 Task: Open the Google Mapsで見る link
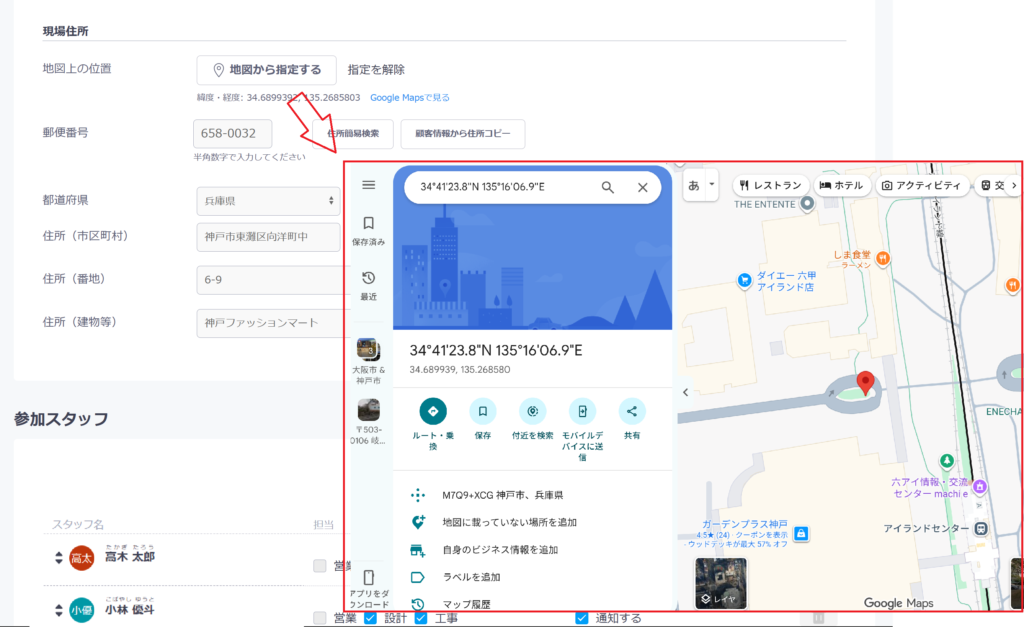409,97
